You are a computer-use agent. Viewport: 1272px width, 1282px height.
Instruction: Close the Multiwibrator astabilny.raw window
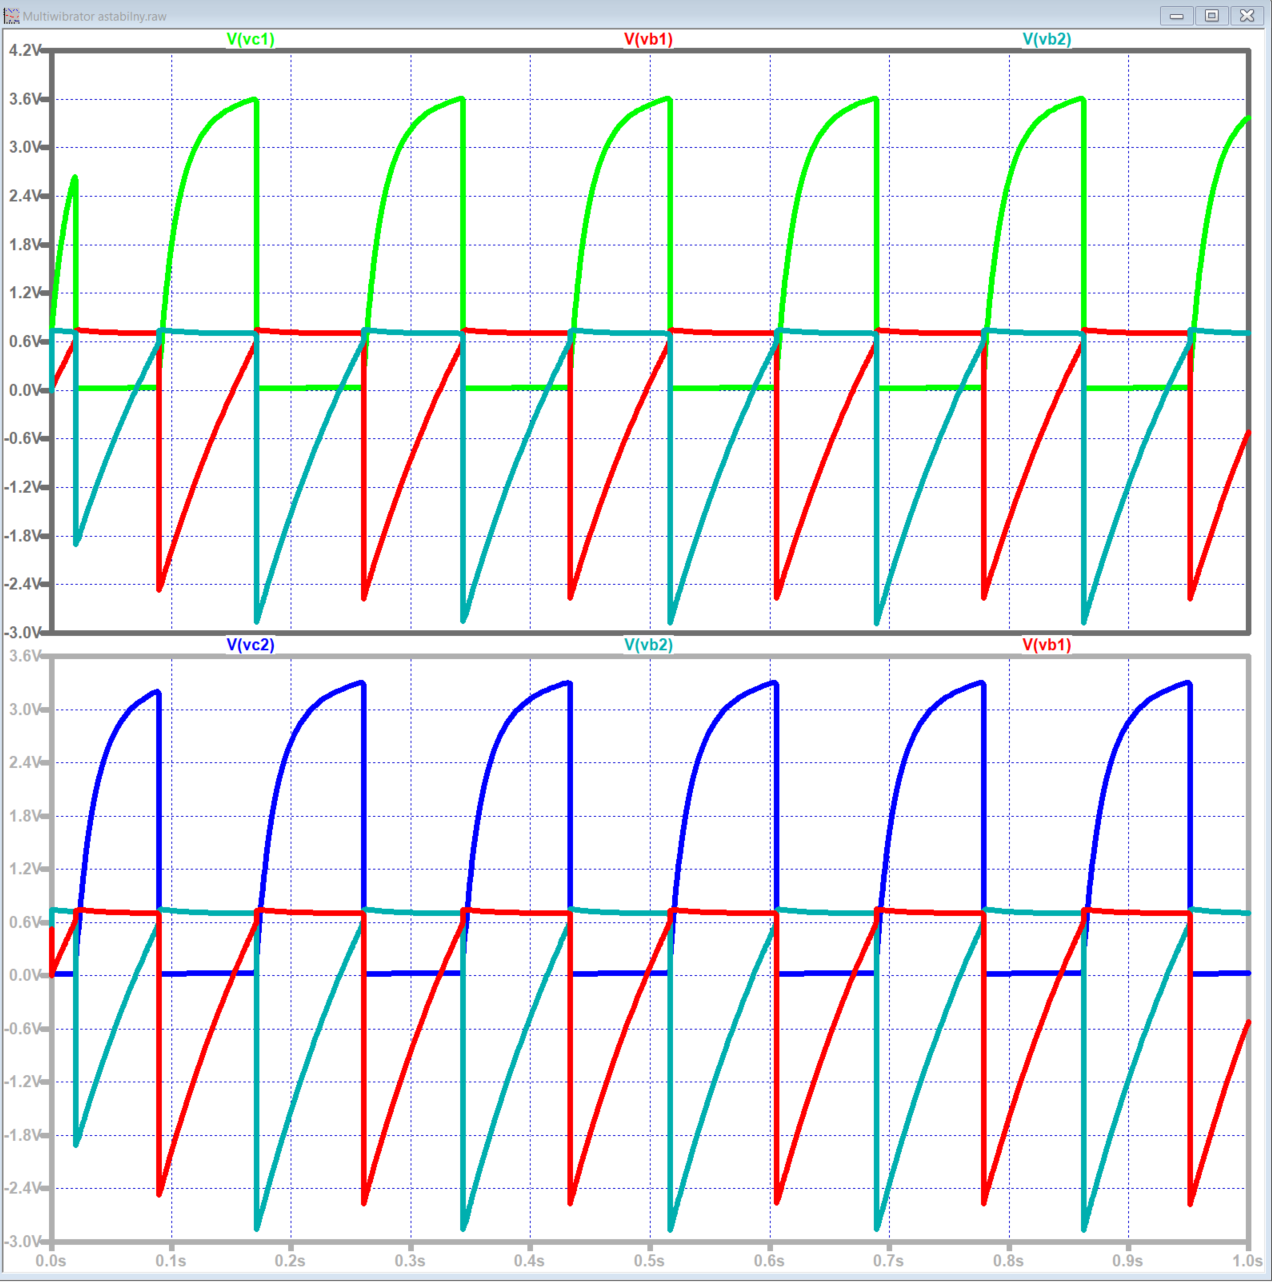click(x=1247, y=16)
